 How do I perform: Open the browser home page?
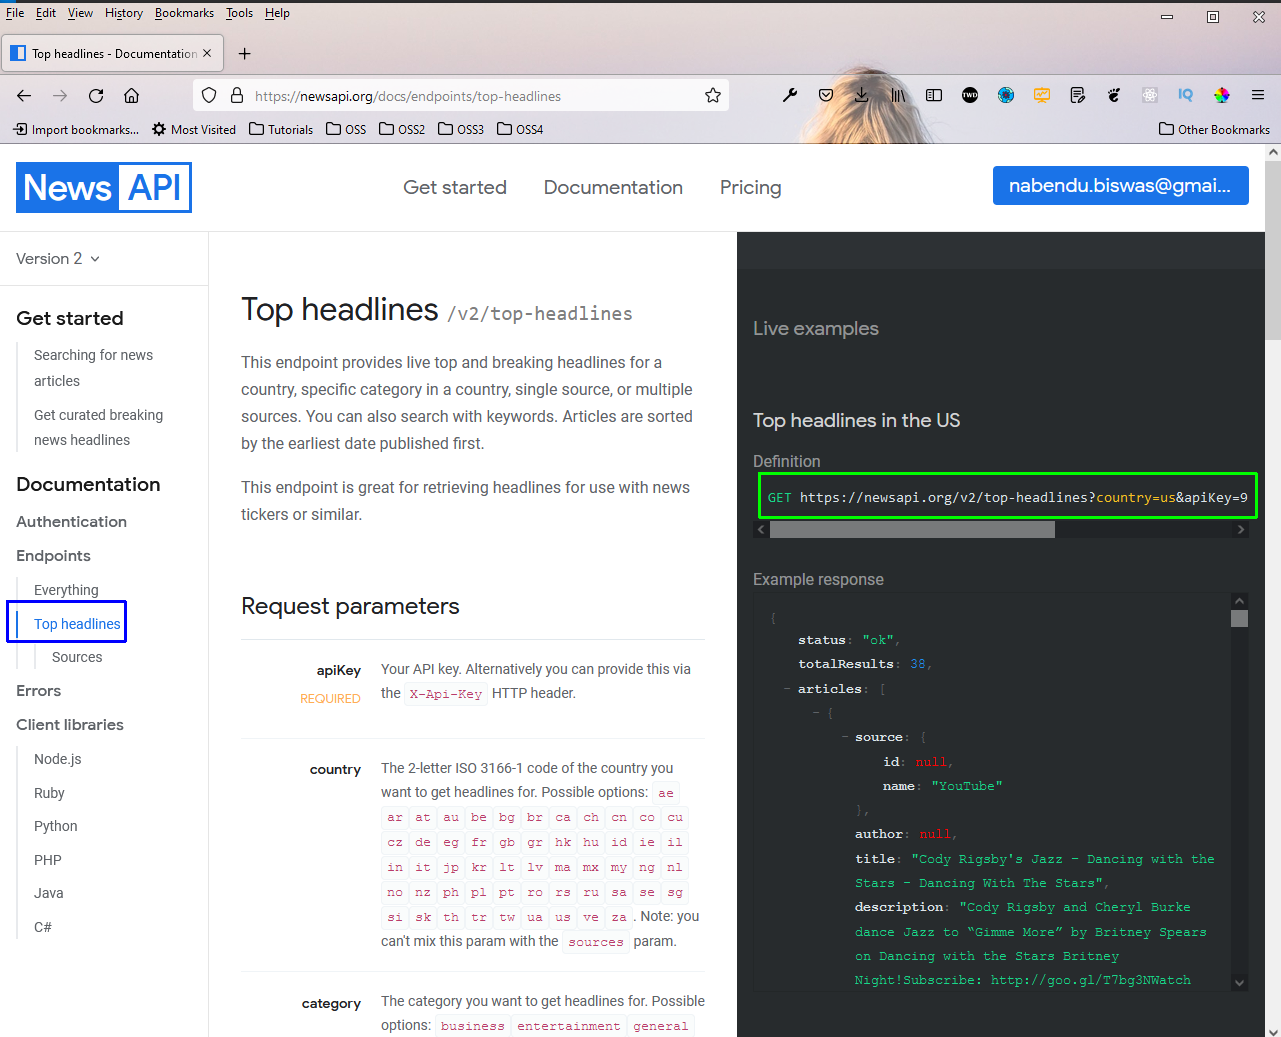click(x=131, y=96)
